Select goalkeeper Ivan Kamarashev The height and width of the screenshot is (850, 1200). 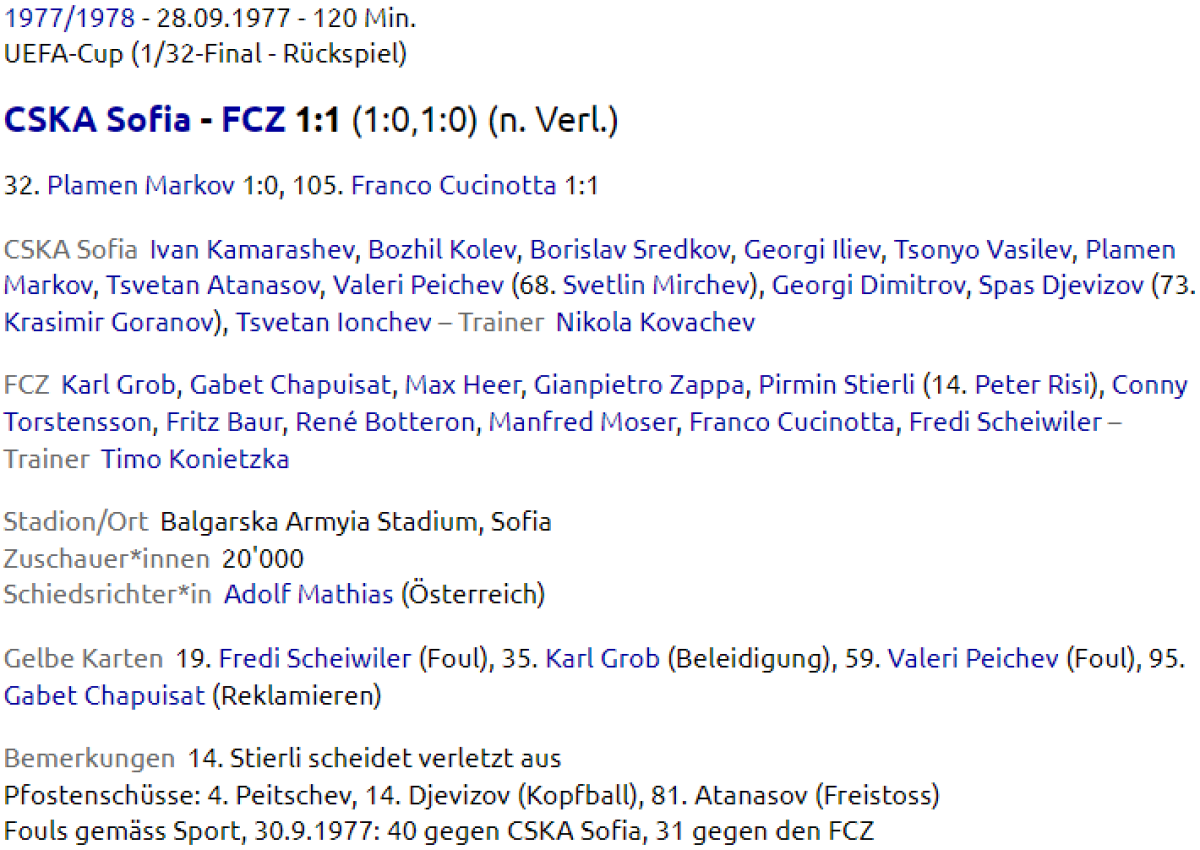point(253,250)
